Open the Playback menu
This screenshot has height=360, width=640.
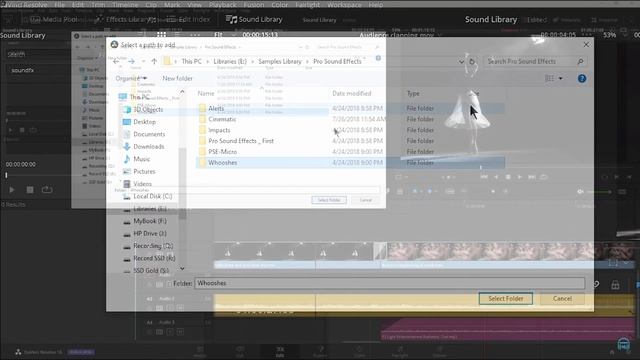(x=222, y=5)
